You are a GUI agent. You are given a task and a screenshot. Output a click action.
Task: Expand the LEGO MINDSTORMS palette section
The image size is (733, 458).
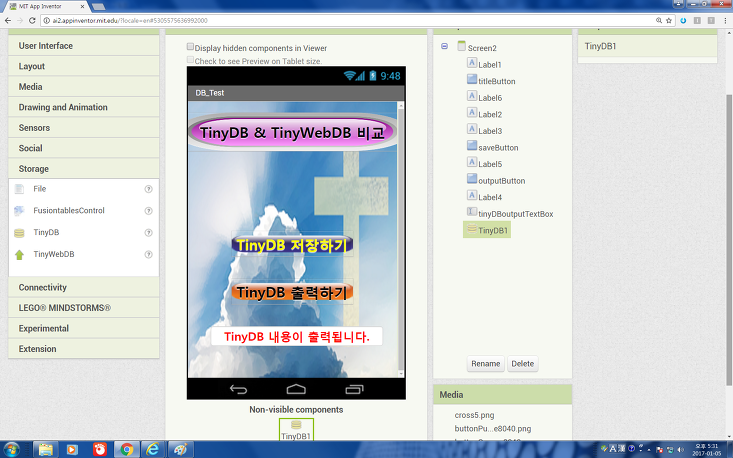tap(84, 308)
